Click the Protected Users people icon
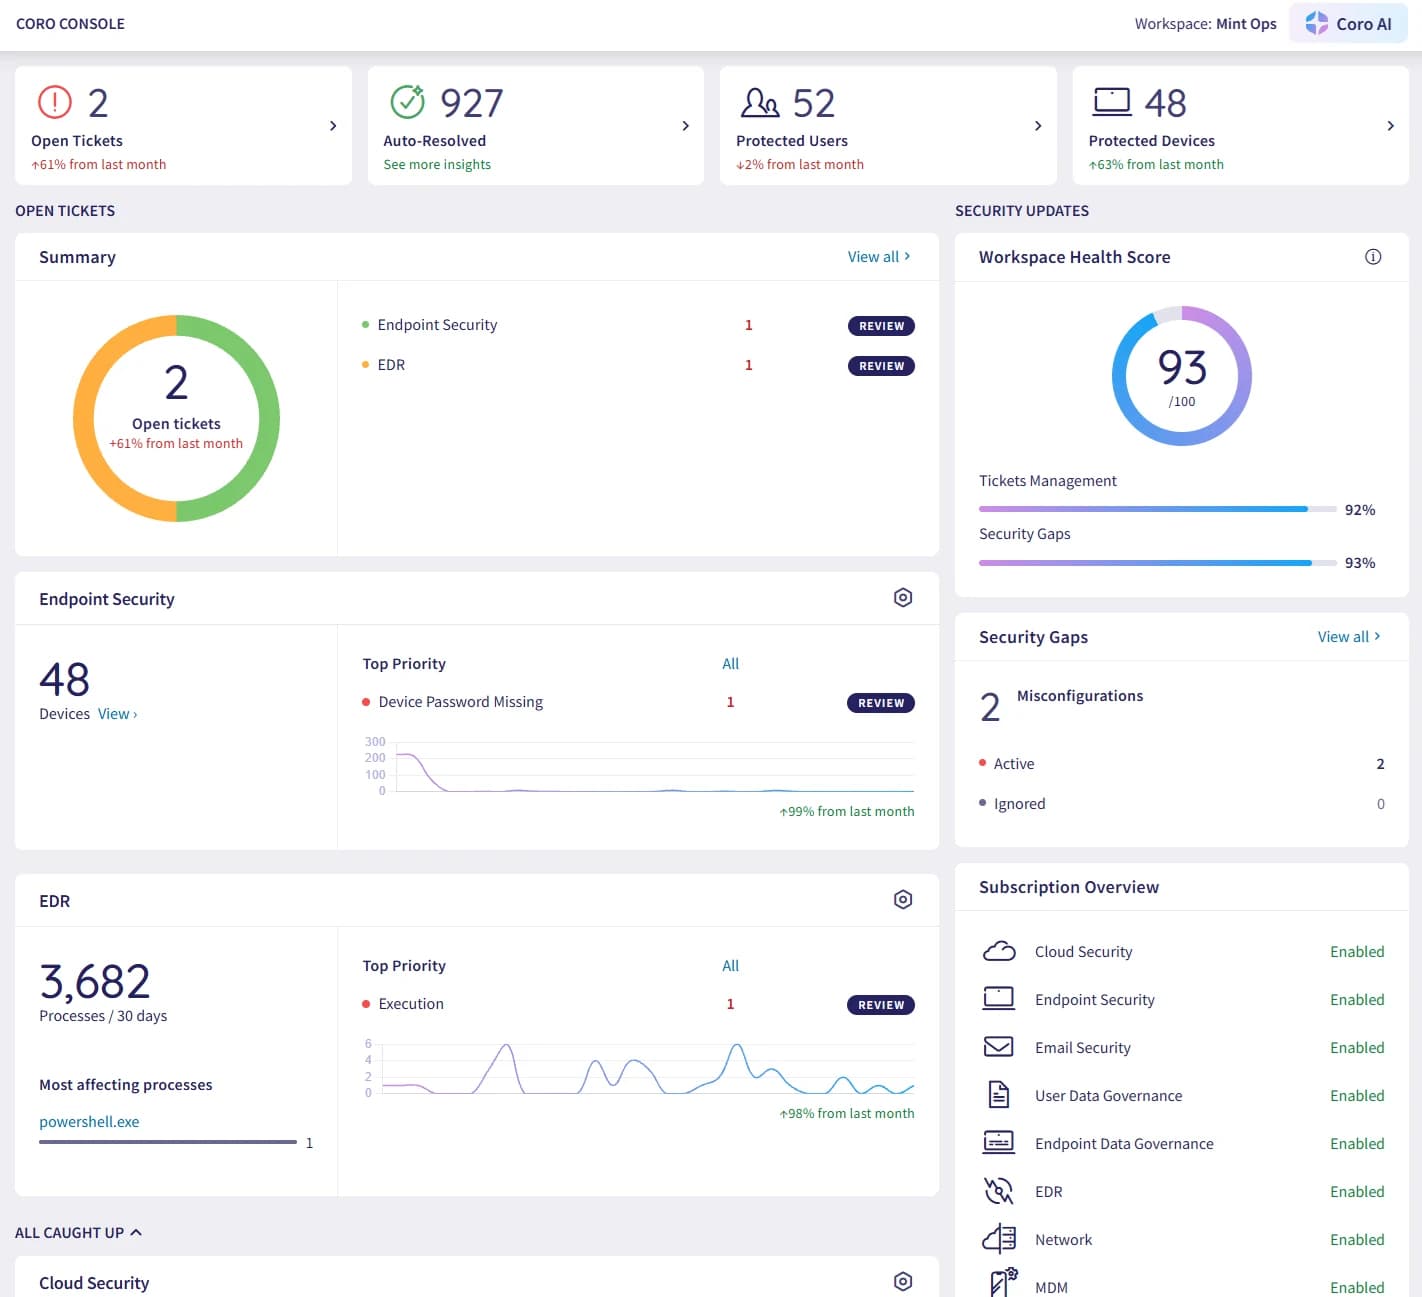 [x=759, y=102]
